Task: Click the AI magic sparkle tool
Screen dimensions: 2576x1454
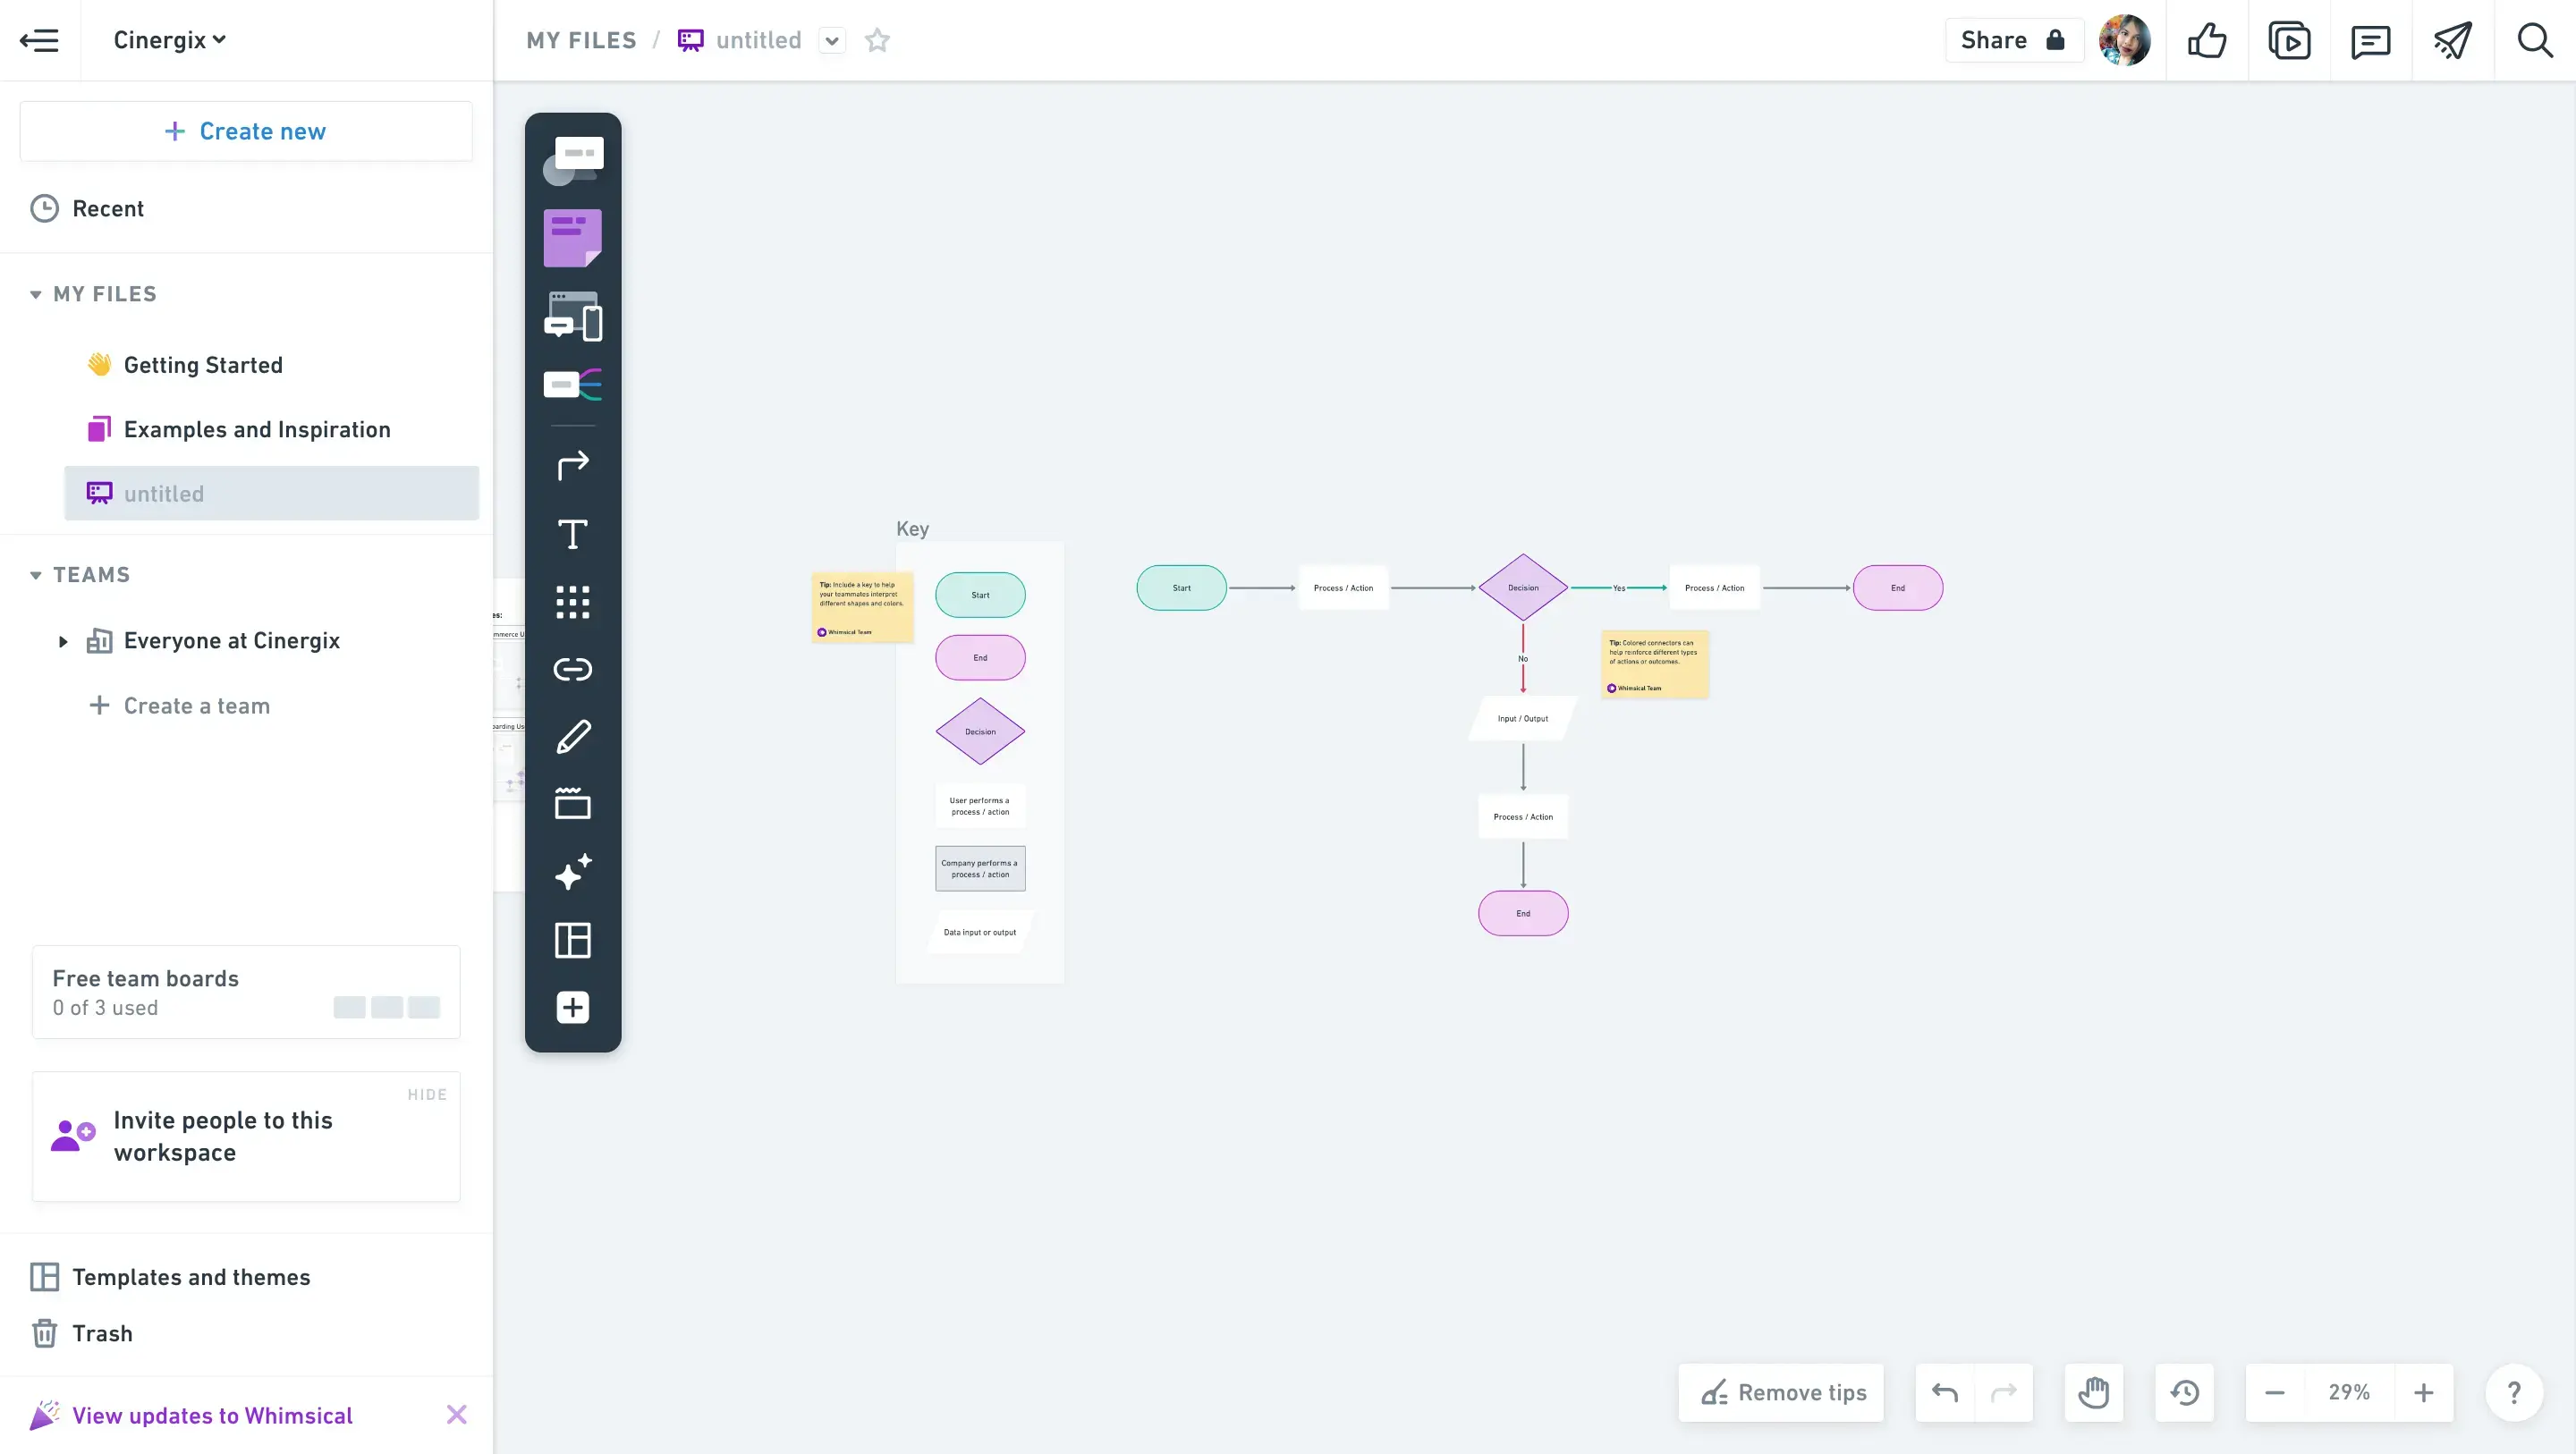Action: click(x=572, y=872)
